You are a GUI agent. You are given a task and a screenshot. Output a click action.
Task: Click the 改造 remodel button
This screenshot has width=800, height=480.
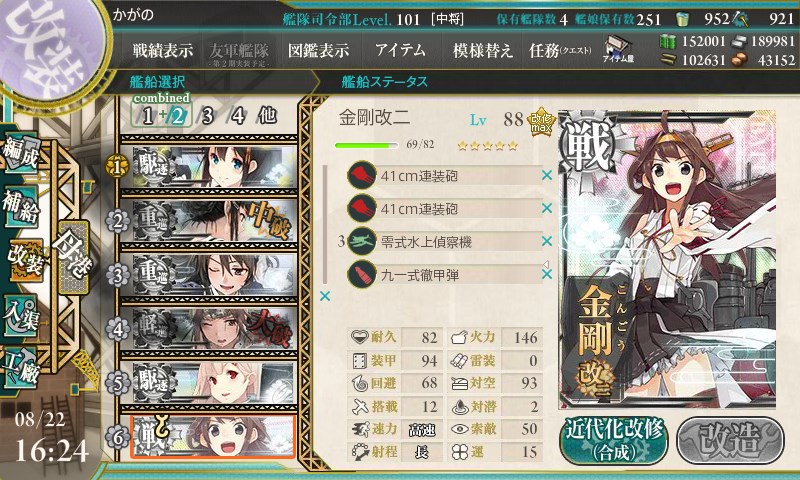click(x=730, y=440)
